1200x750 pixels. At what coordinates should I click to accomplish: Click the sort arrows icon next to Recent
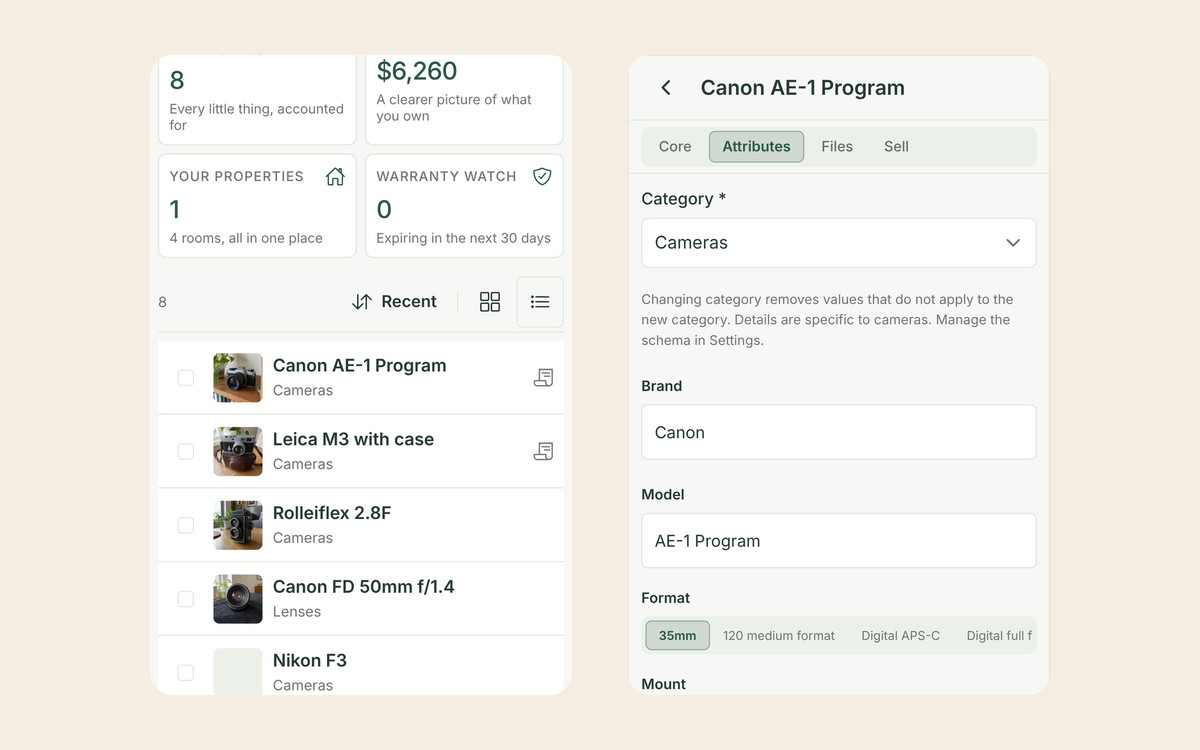point(362,302)
